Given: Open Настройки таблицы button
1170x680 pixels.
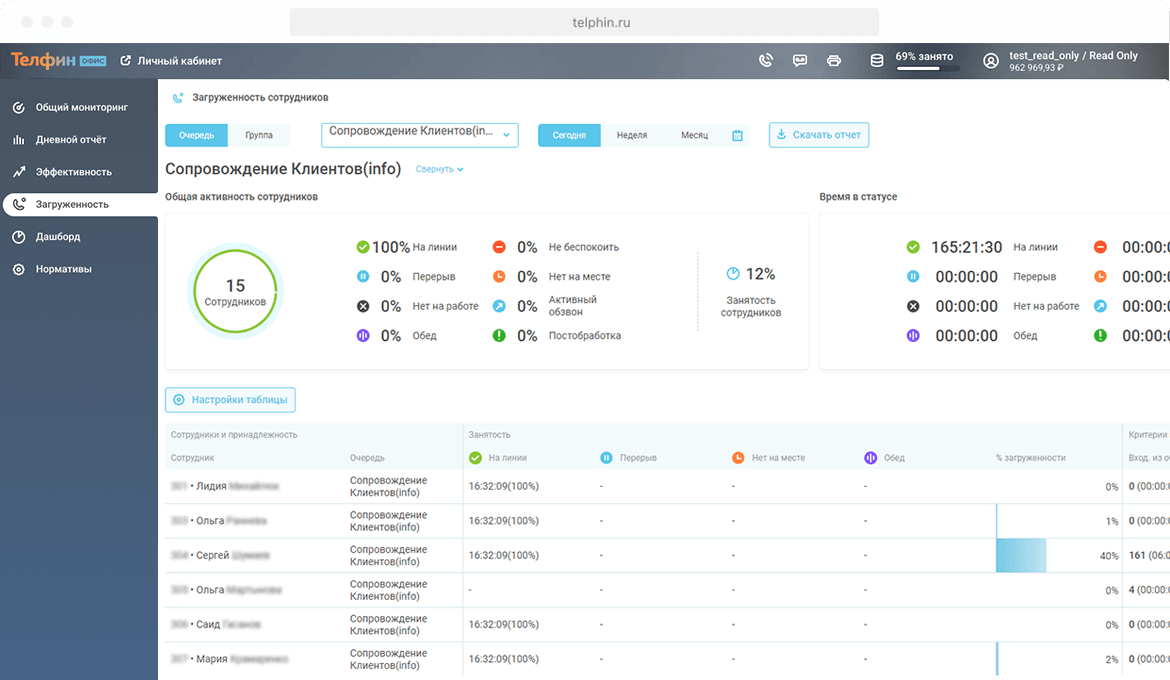Looking at the screenshot, I should pos(230,400).
